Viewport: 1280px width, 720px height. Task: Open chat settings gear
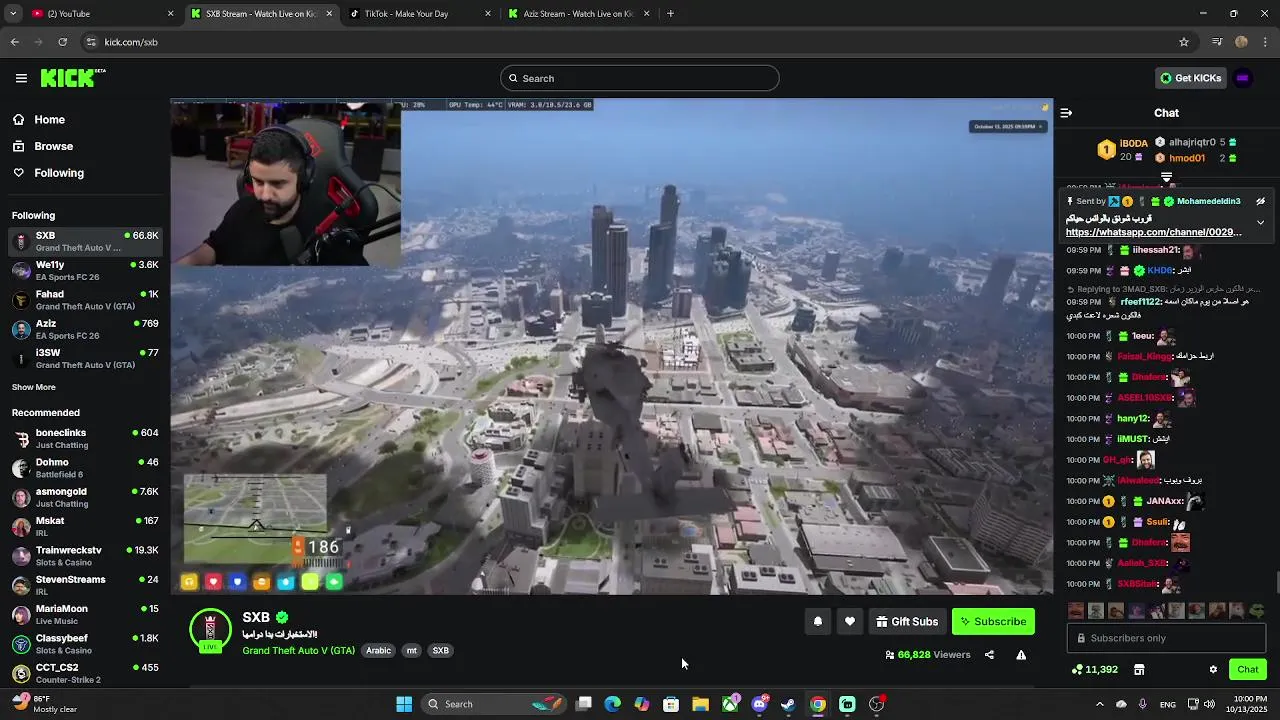(1213, 669)
